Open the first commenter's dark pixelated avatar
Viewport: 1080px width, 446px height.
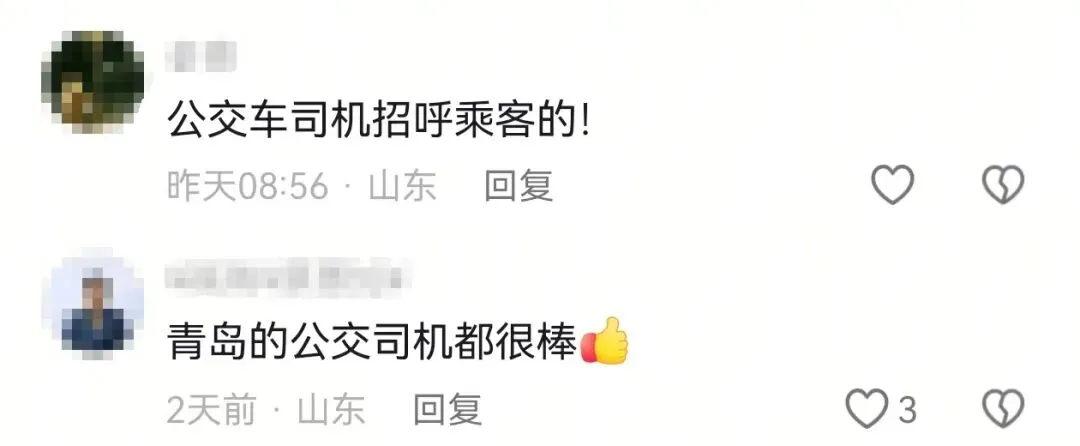[x=92, y=81]
